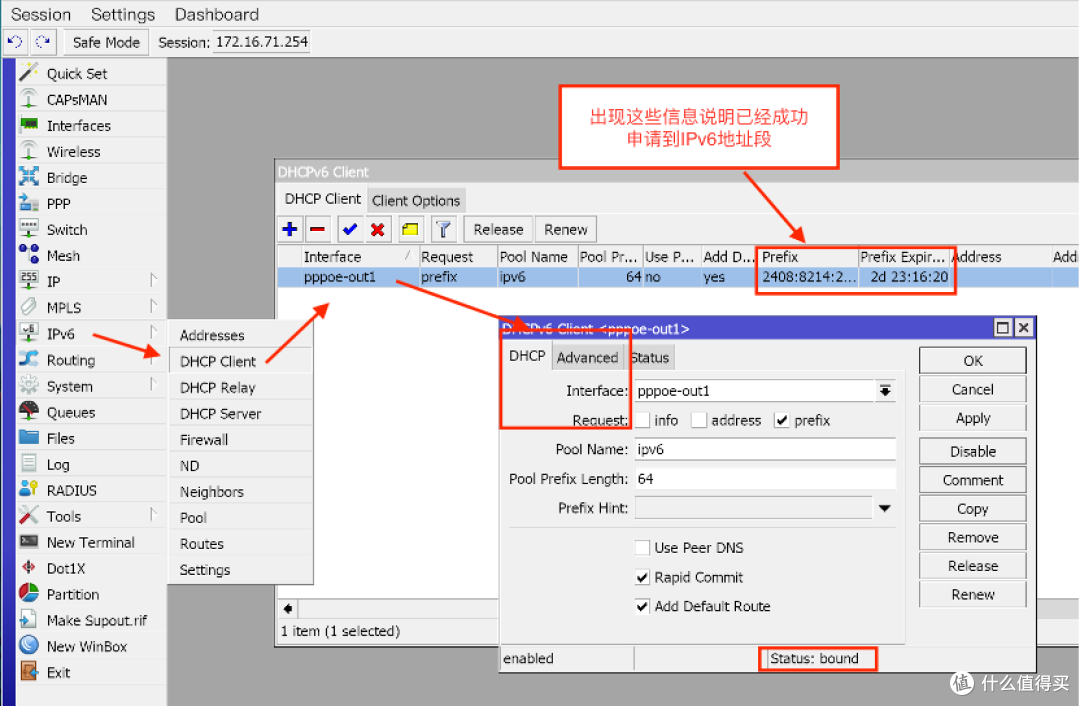This screenshot has height=706, width=1080.
Task: Toggle Rapid Commit checkbox
Action: pos(642,577)
